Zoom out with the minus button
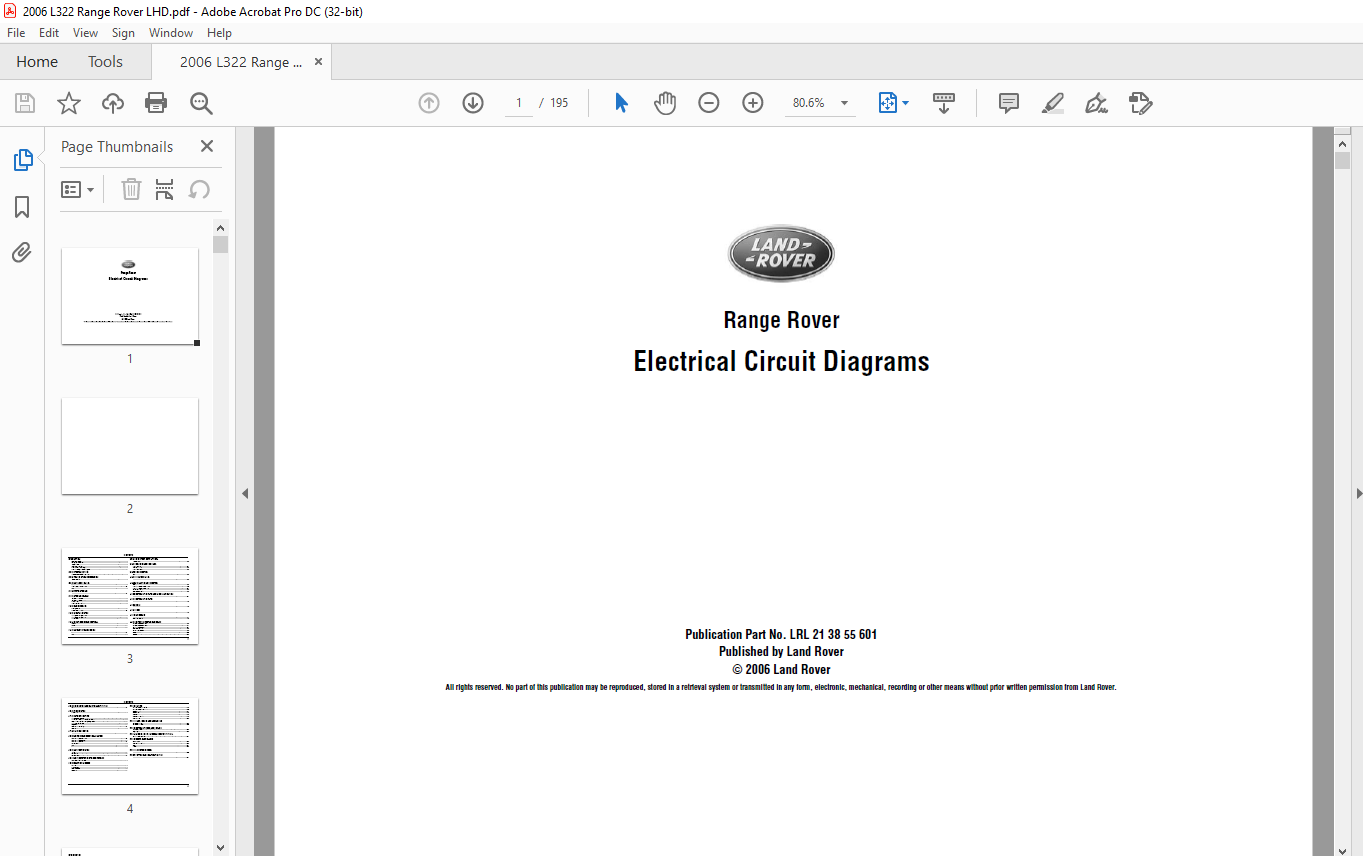Image resolution: width=1363 pixels, height=856 pixels. pyautogui.click(x=709, y=103)
